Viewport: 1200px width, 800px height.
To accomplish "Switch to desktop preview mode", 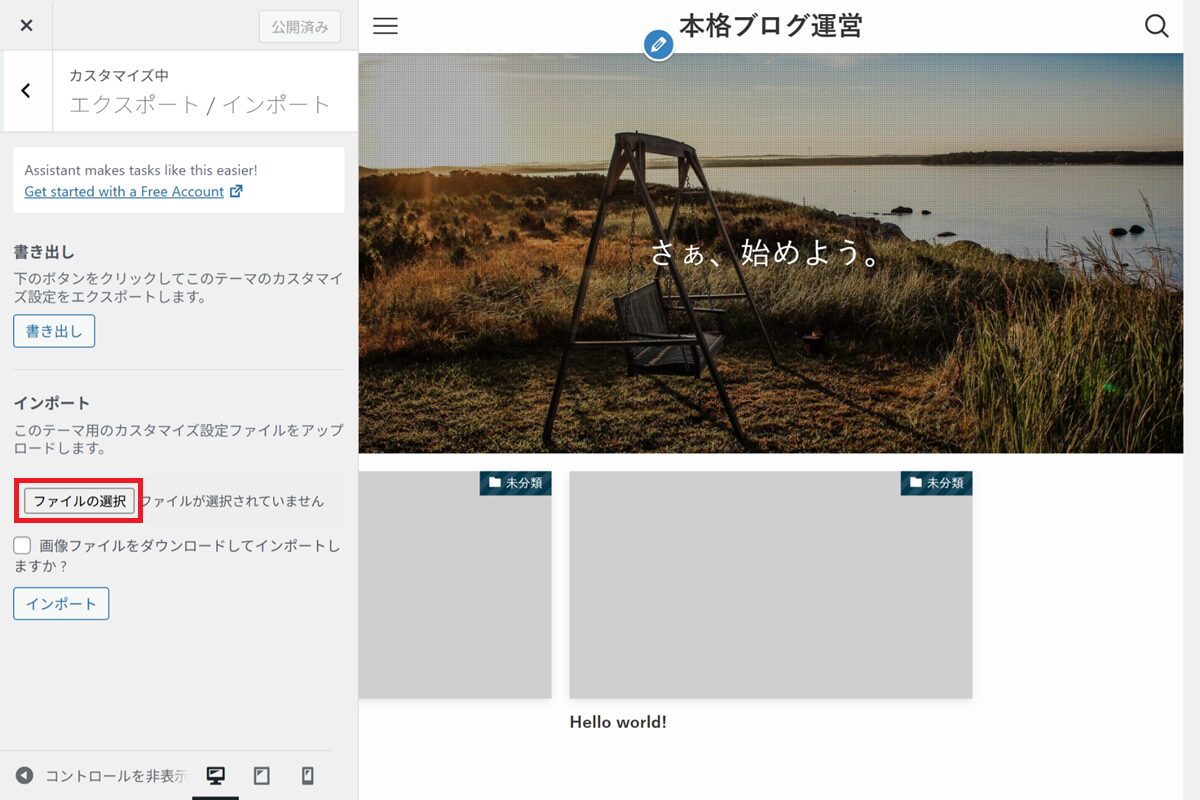I will pos(215,776).
